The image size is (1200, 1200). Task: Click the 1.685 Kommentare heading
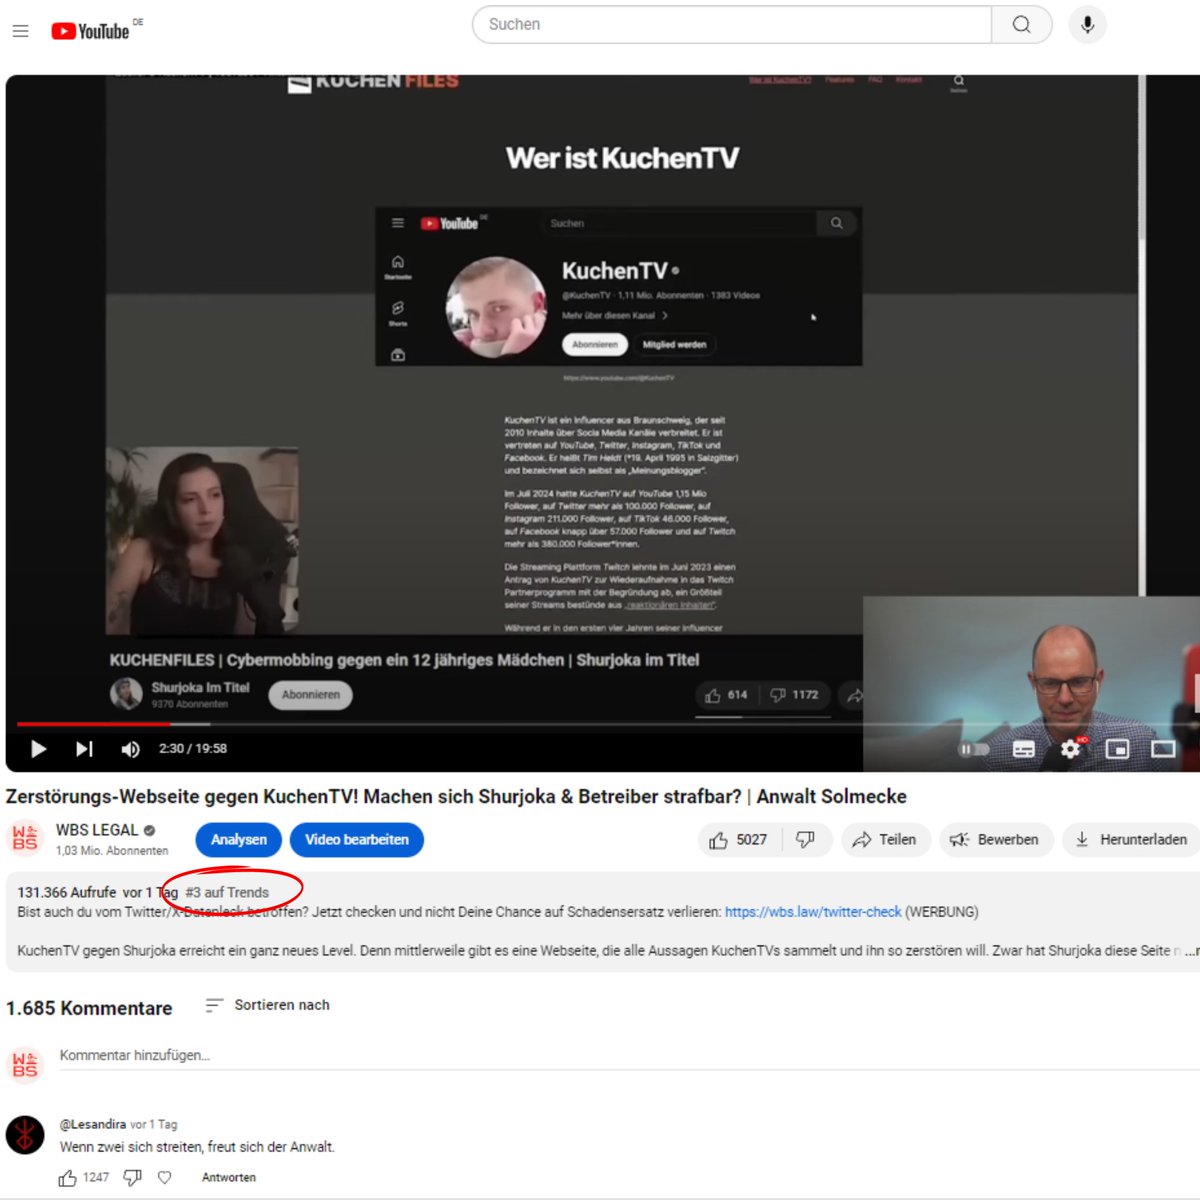point(89,1008)
